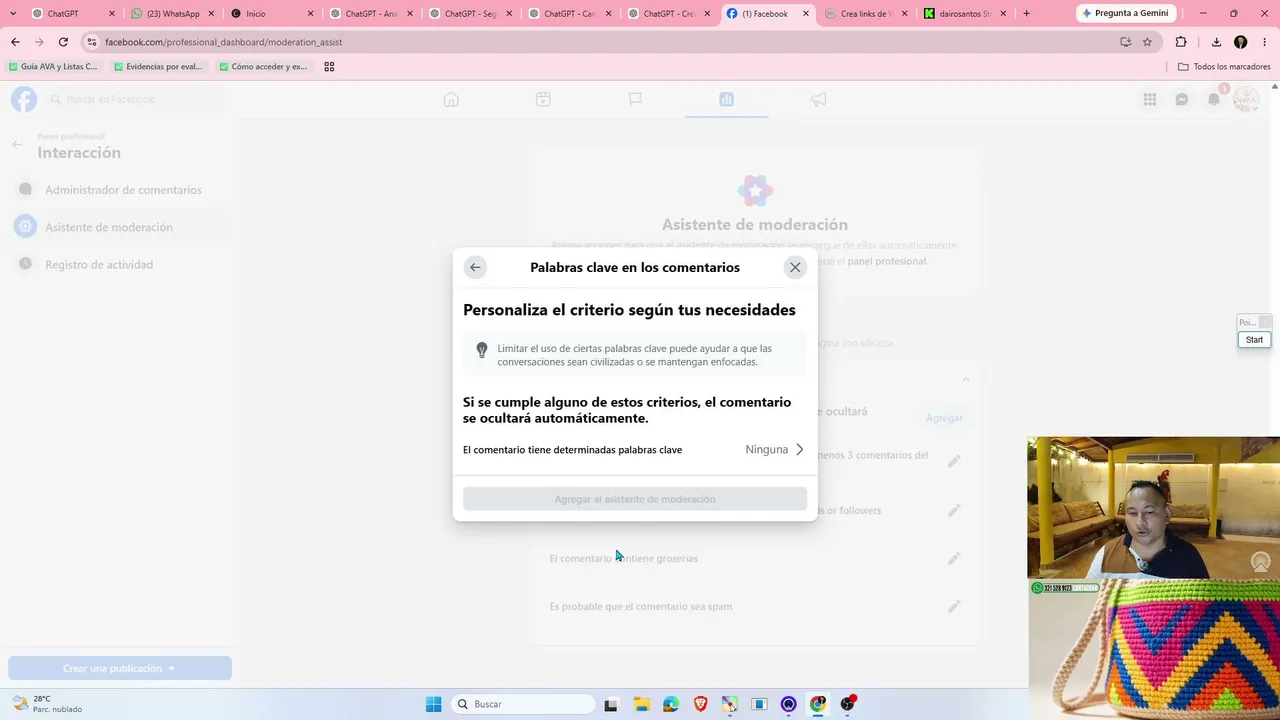Click the Crear una publicación button
The height and width of the screenshot is (720, 1280).
point(120,668)
